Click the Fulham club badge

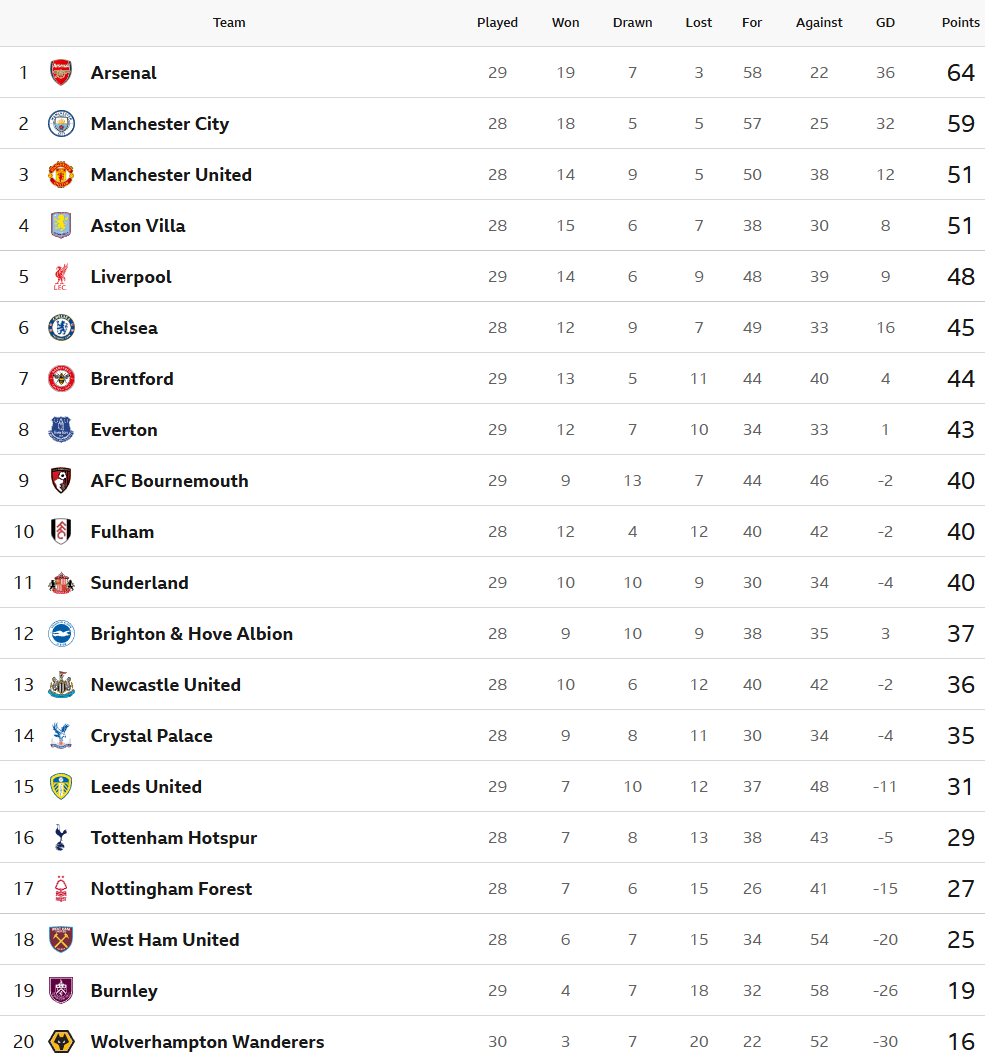point(61,532)
